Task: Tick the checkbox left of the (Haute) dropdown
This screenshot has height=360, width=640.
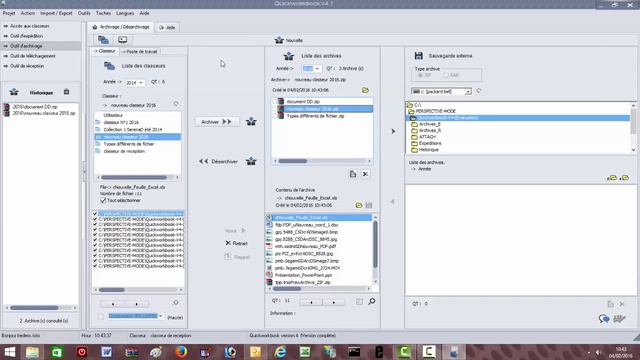Action: [101, 316]
